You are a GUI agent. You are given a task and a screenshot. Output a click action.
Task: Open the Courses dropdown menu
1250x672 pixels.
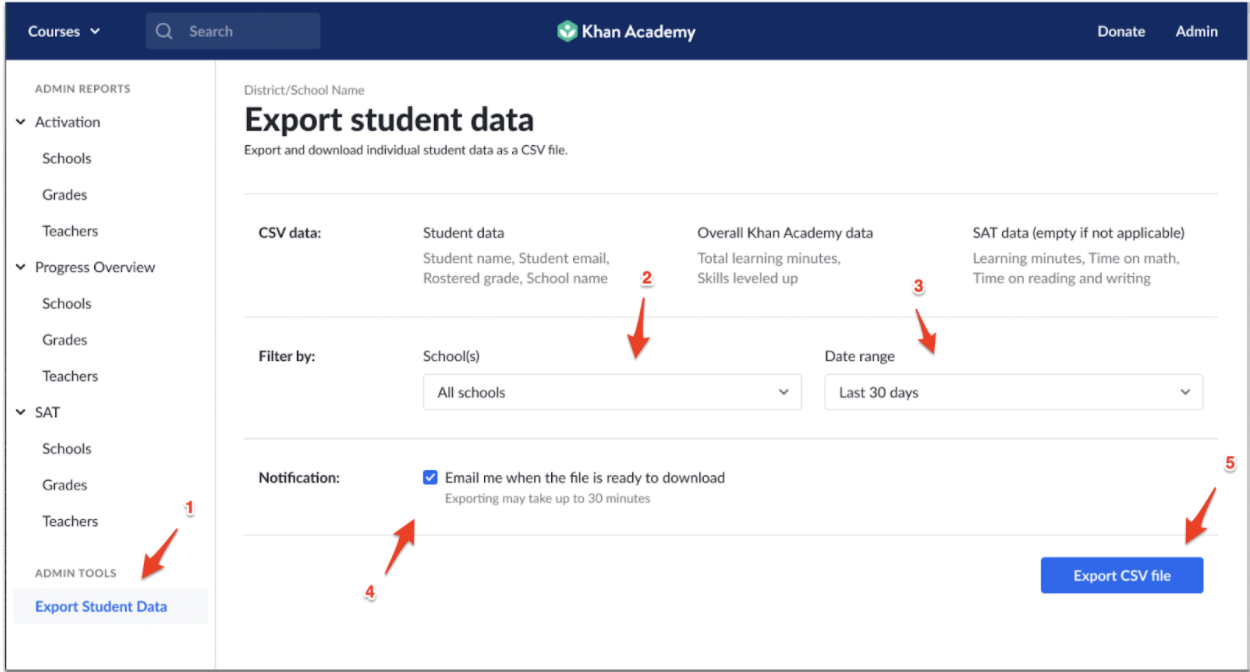[64, 31]
